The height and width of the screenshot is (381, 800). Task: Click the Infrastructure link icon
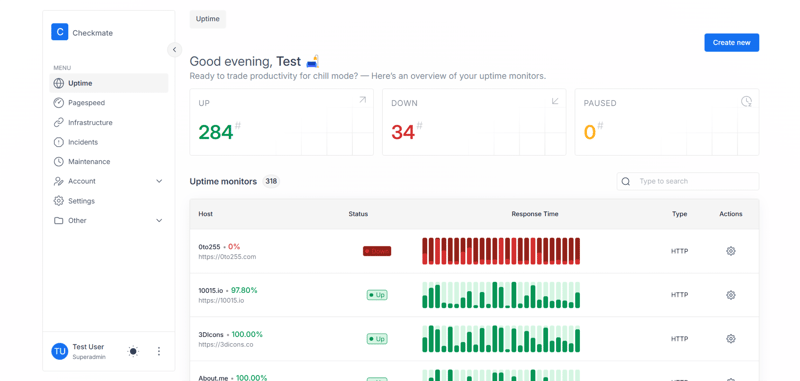point(59,122)
